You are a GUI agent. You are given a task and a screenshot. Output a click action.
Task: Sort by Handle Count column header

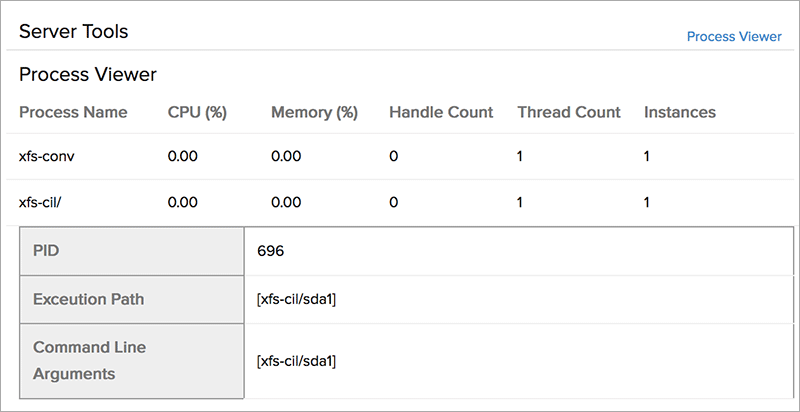[x=441, y=112]
